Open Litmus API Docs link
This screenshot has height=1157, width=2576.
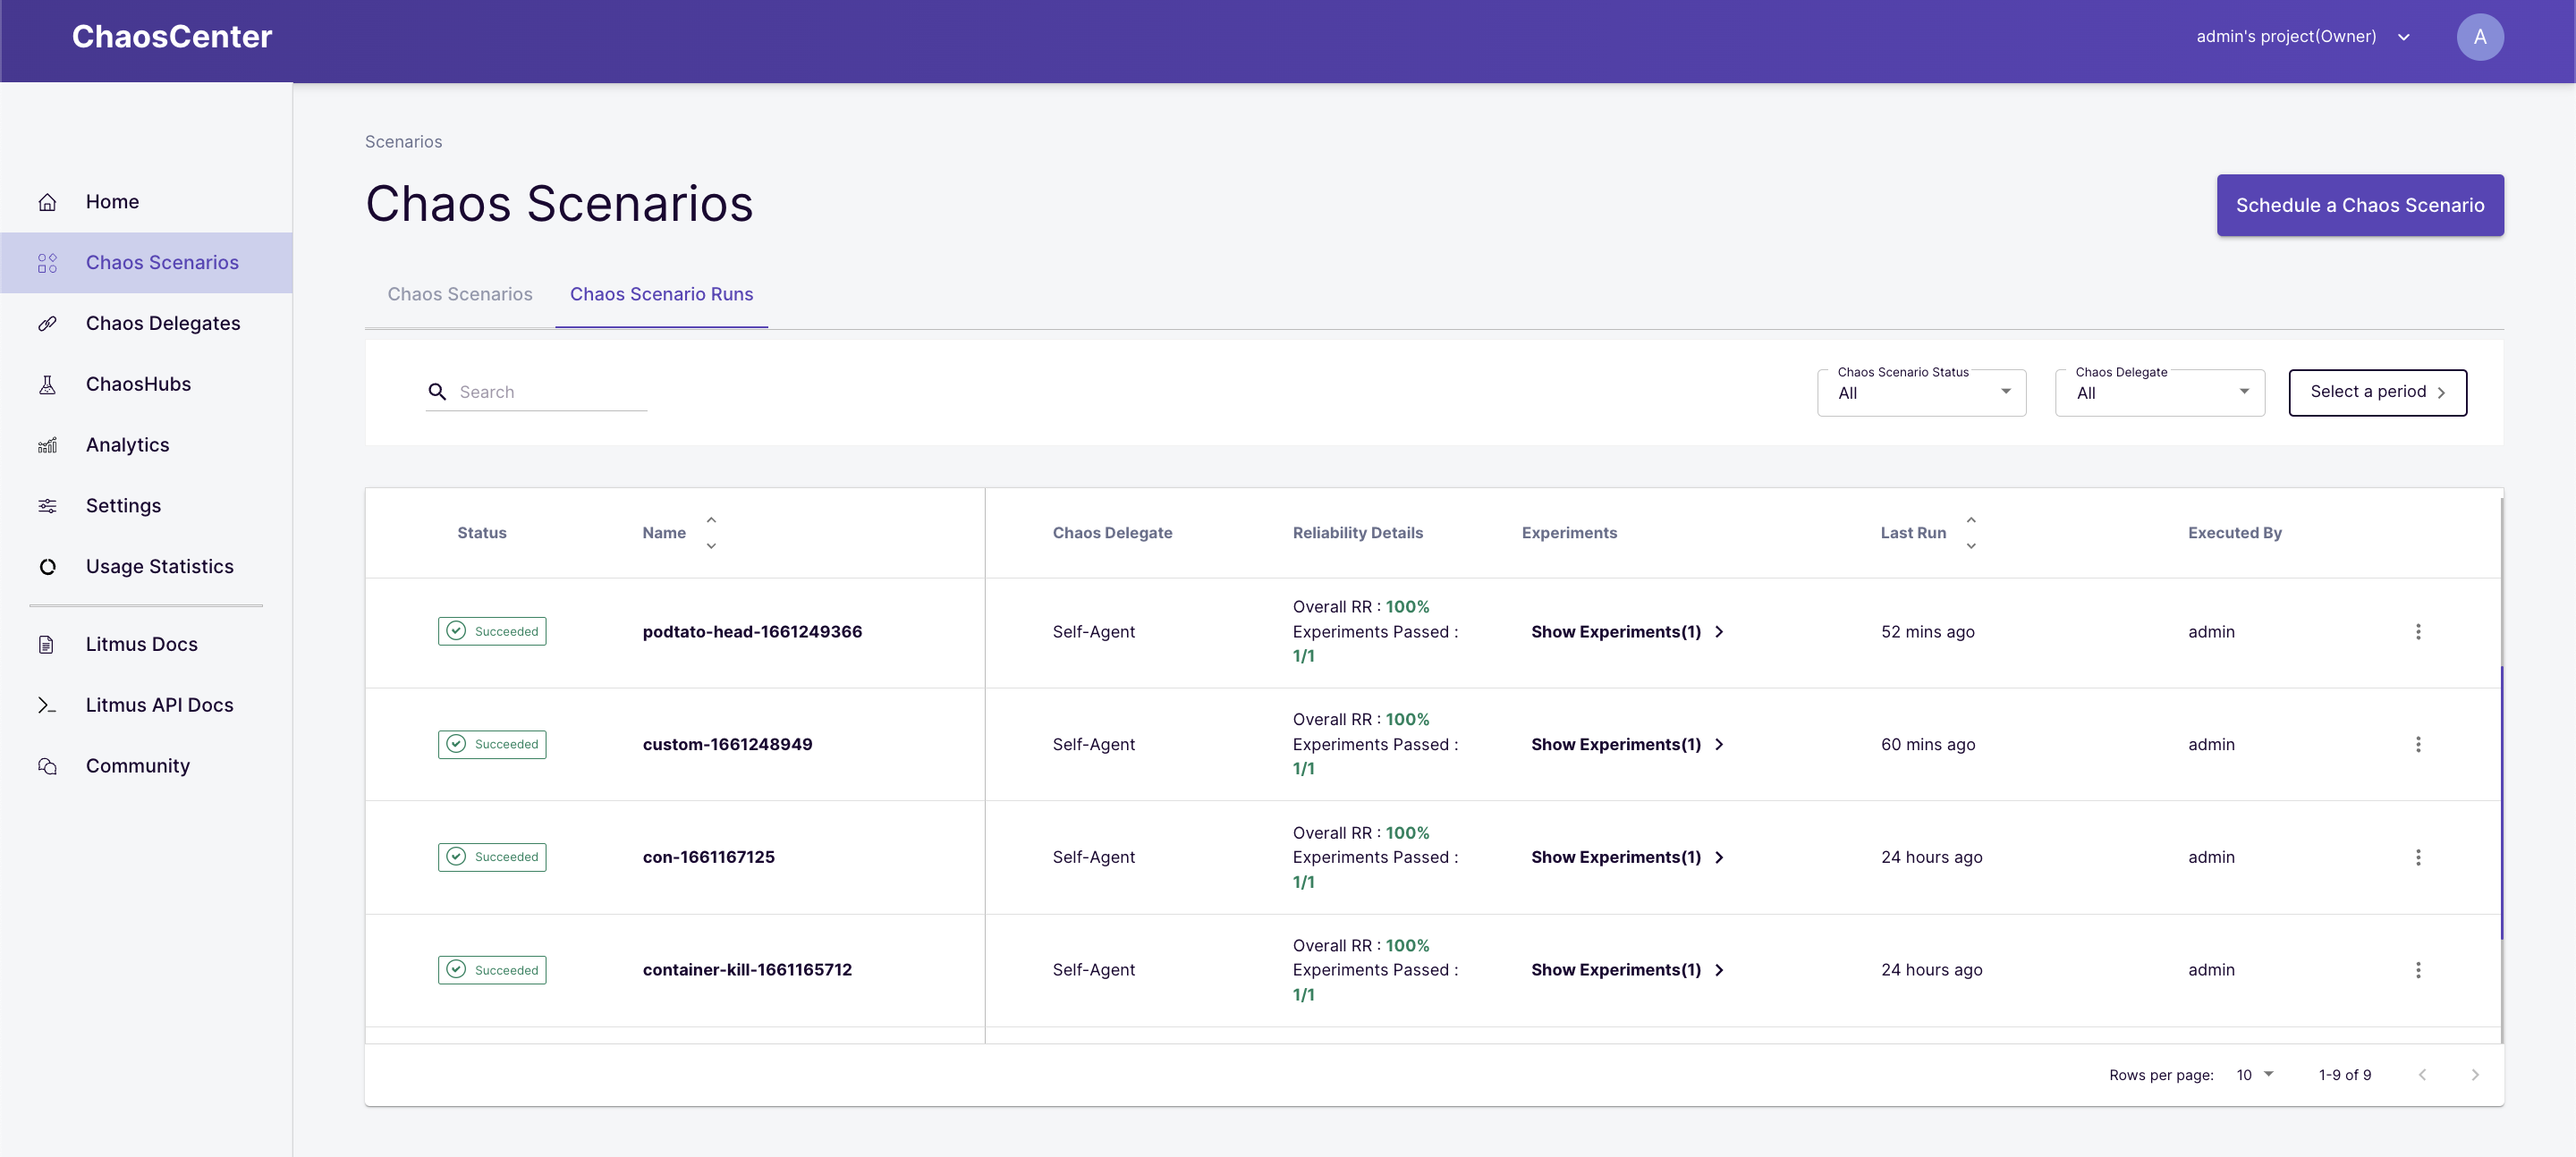click(146, 705)
